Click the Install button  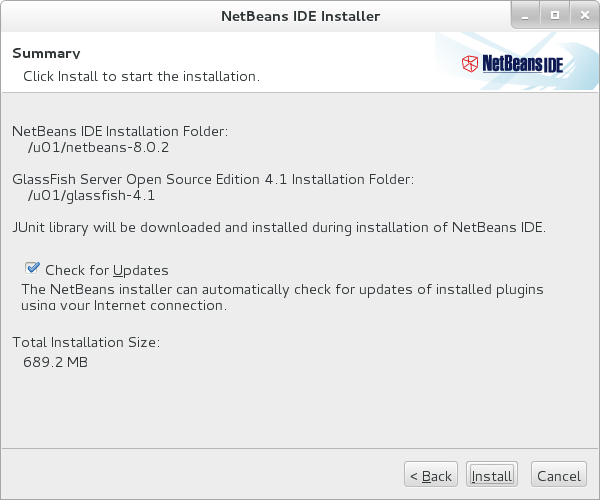click(492, 474)
